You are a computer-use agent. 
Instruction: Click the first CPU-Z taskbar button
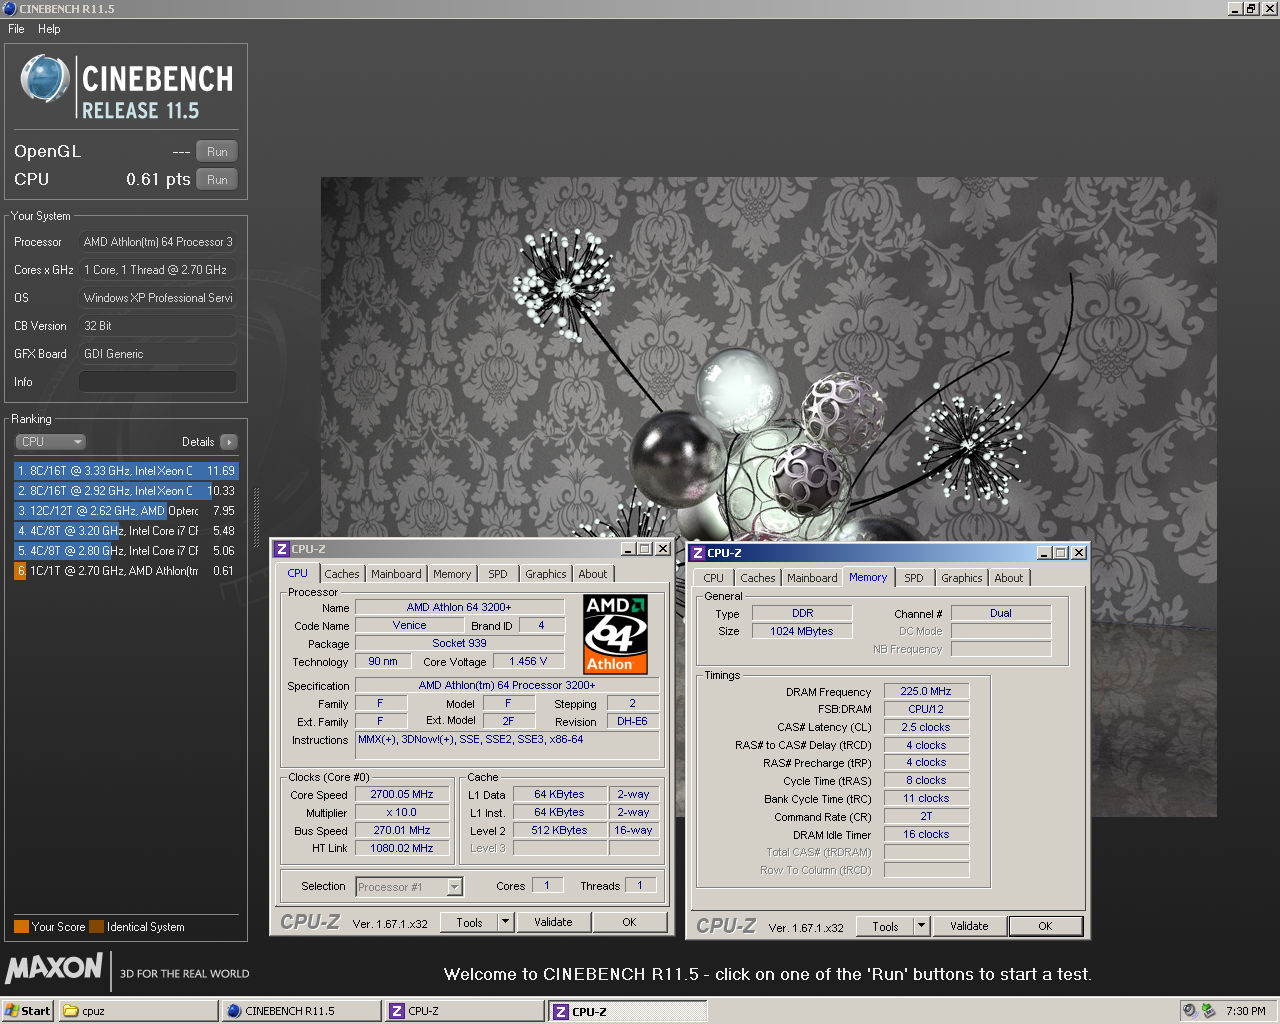pos(465,1011)
